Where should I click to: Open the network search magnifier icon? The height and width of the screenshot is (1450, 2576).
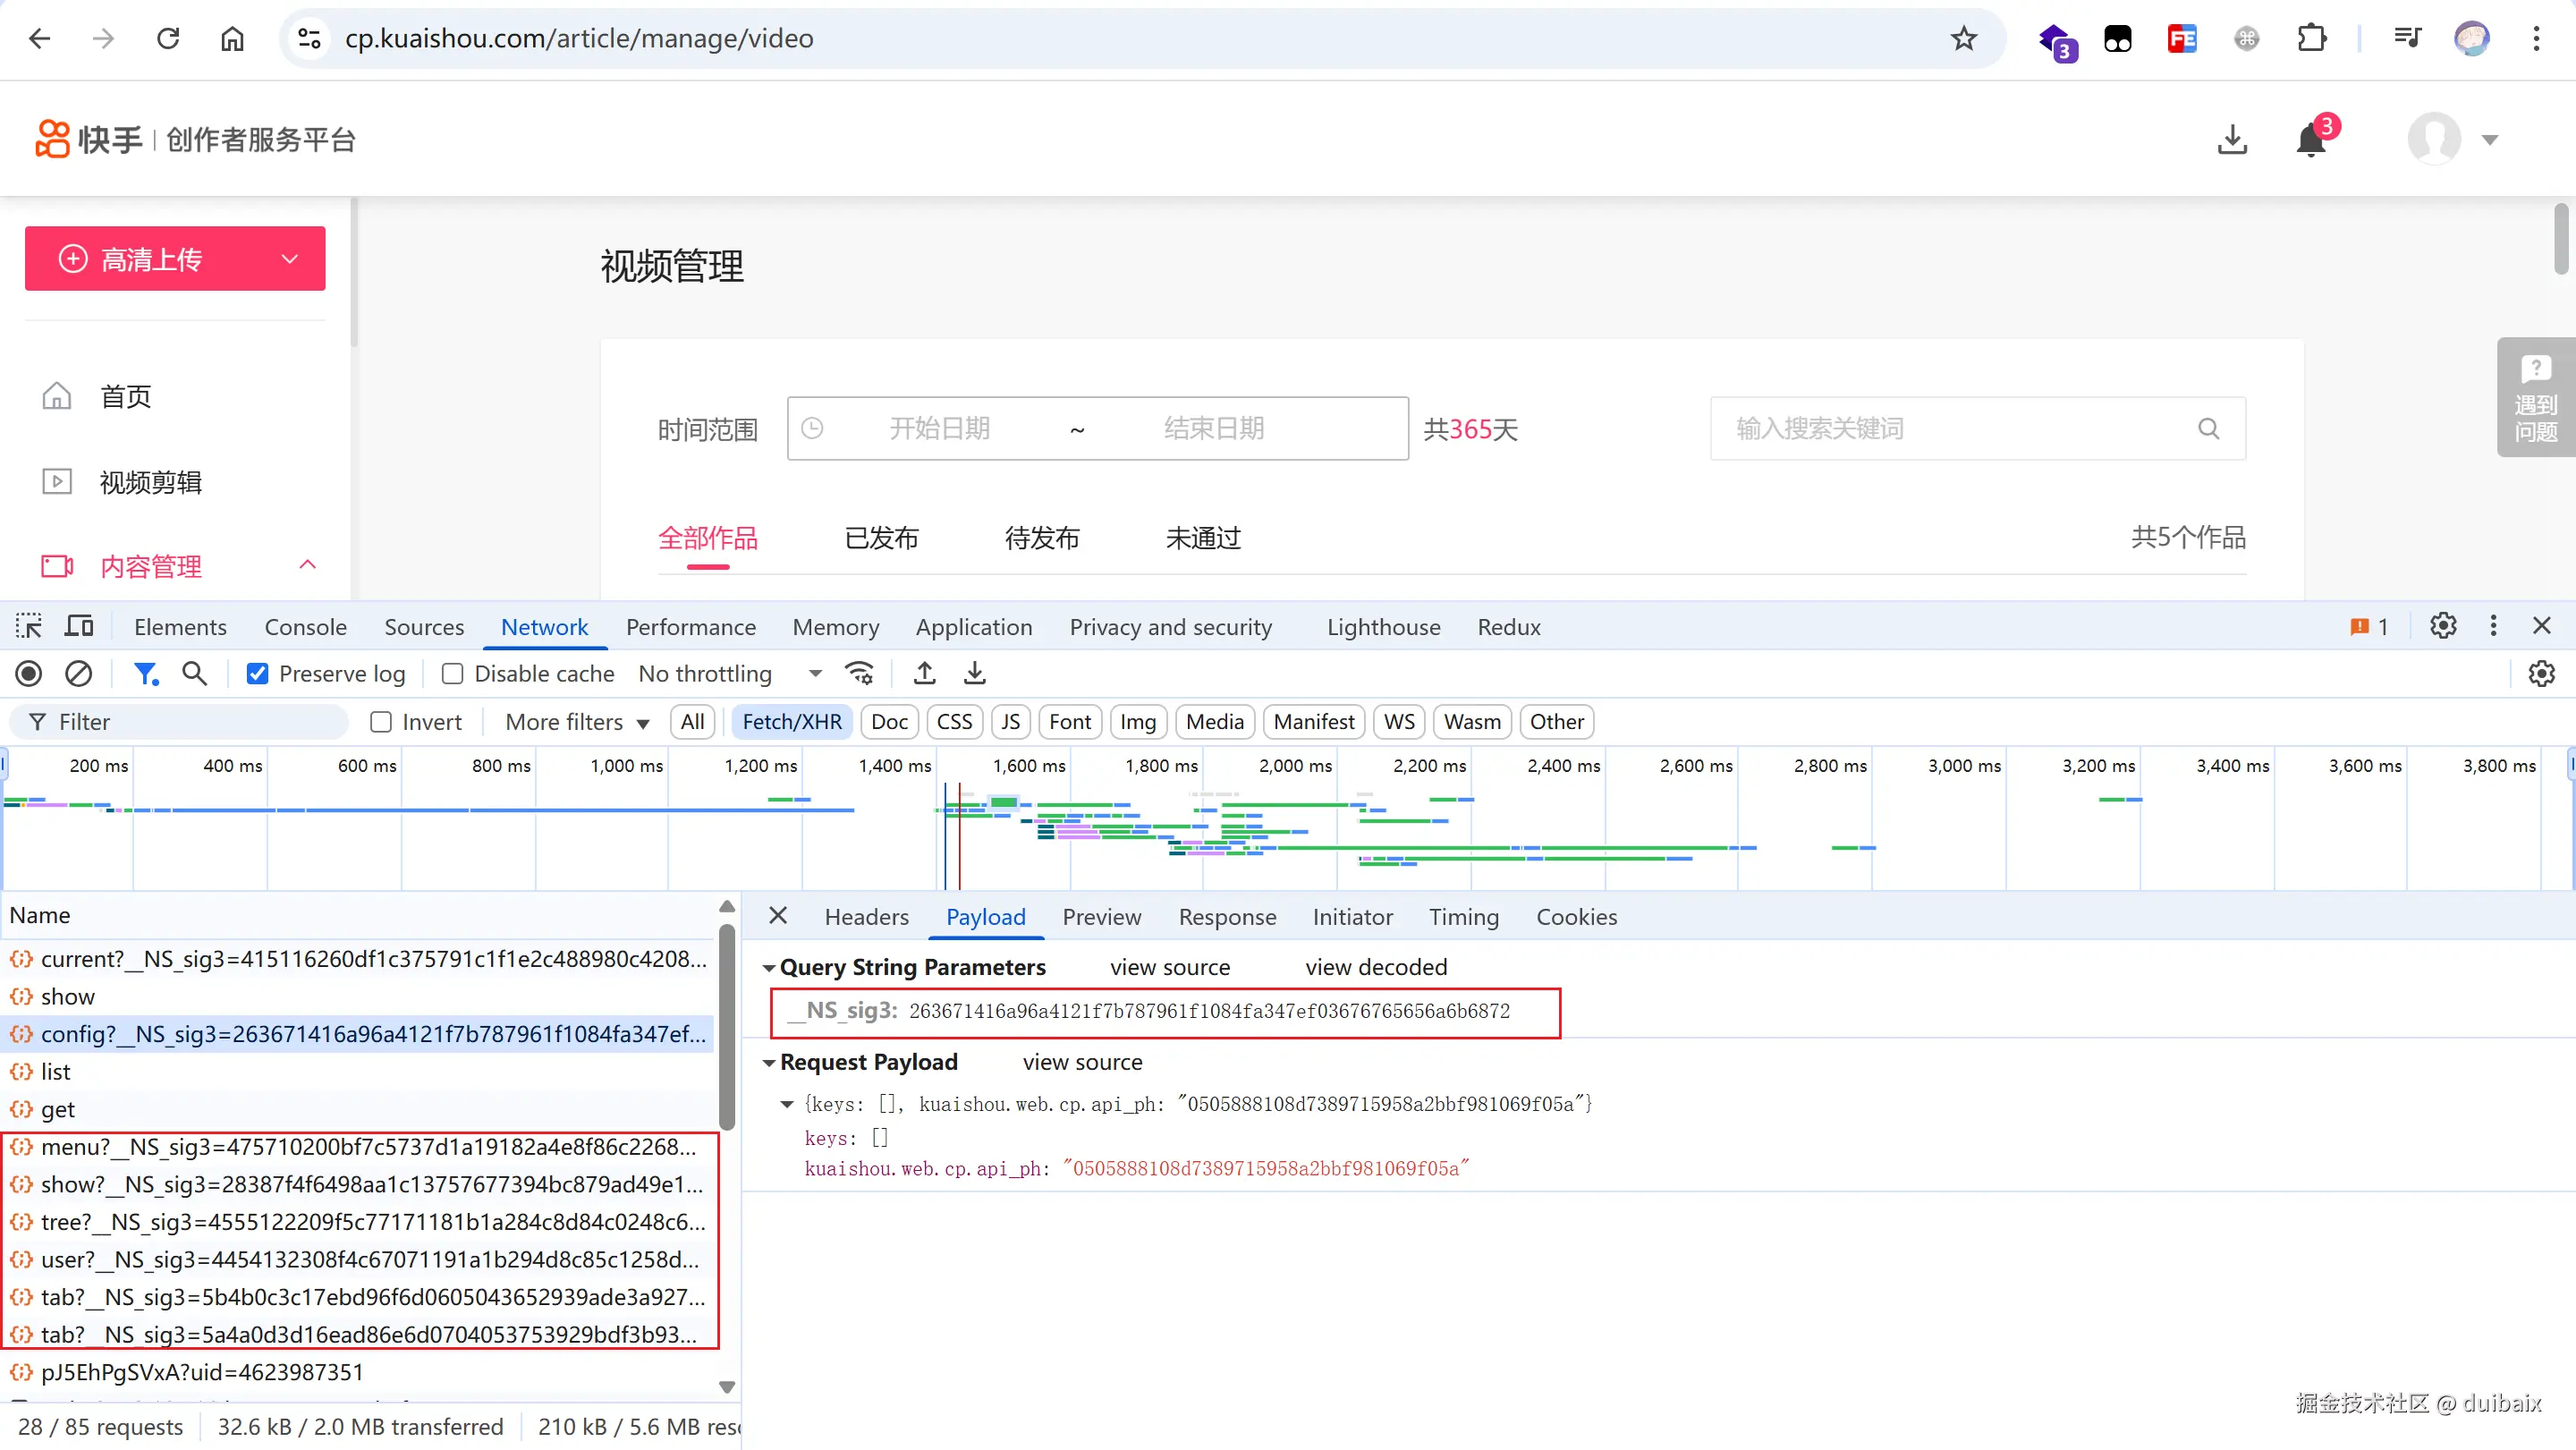click(x=194, y=674)
